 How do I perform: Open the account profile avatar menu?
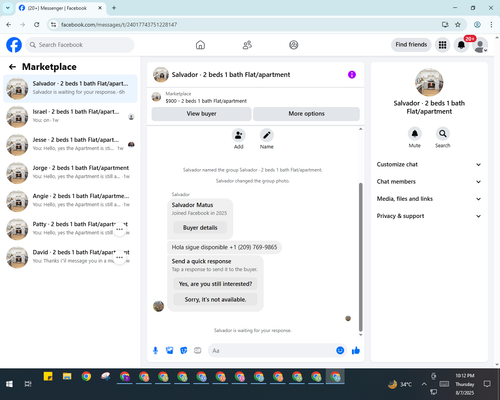pyautogui.click(x=480, y=45)
